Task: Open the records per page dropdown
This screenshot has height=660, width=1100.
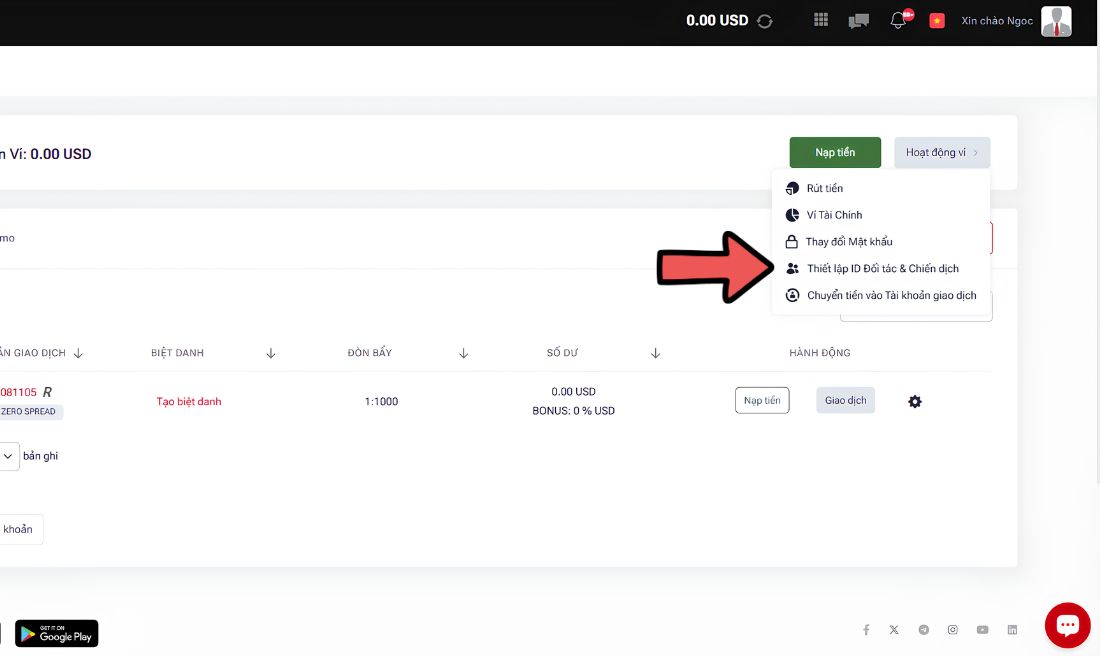Action: point(8,456)
